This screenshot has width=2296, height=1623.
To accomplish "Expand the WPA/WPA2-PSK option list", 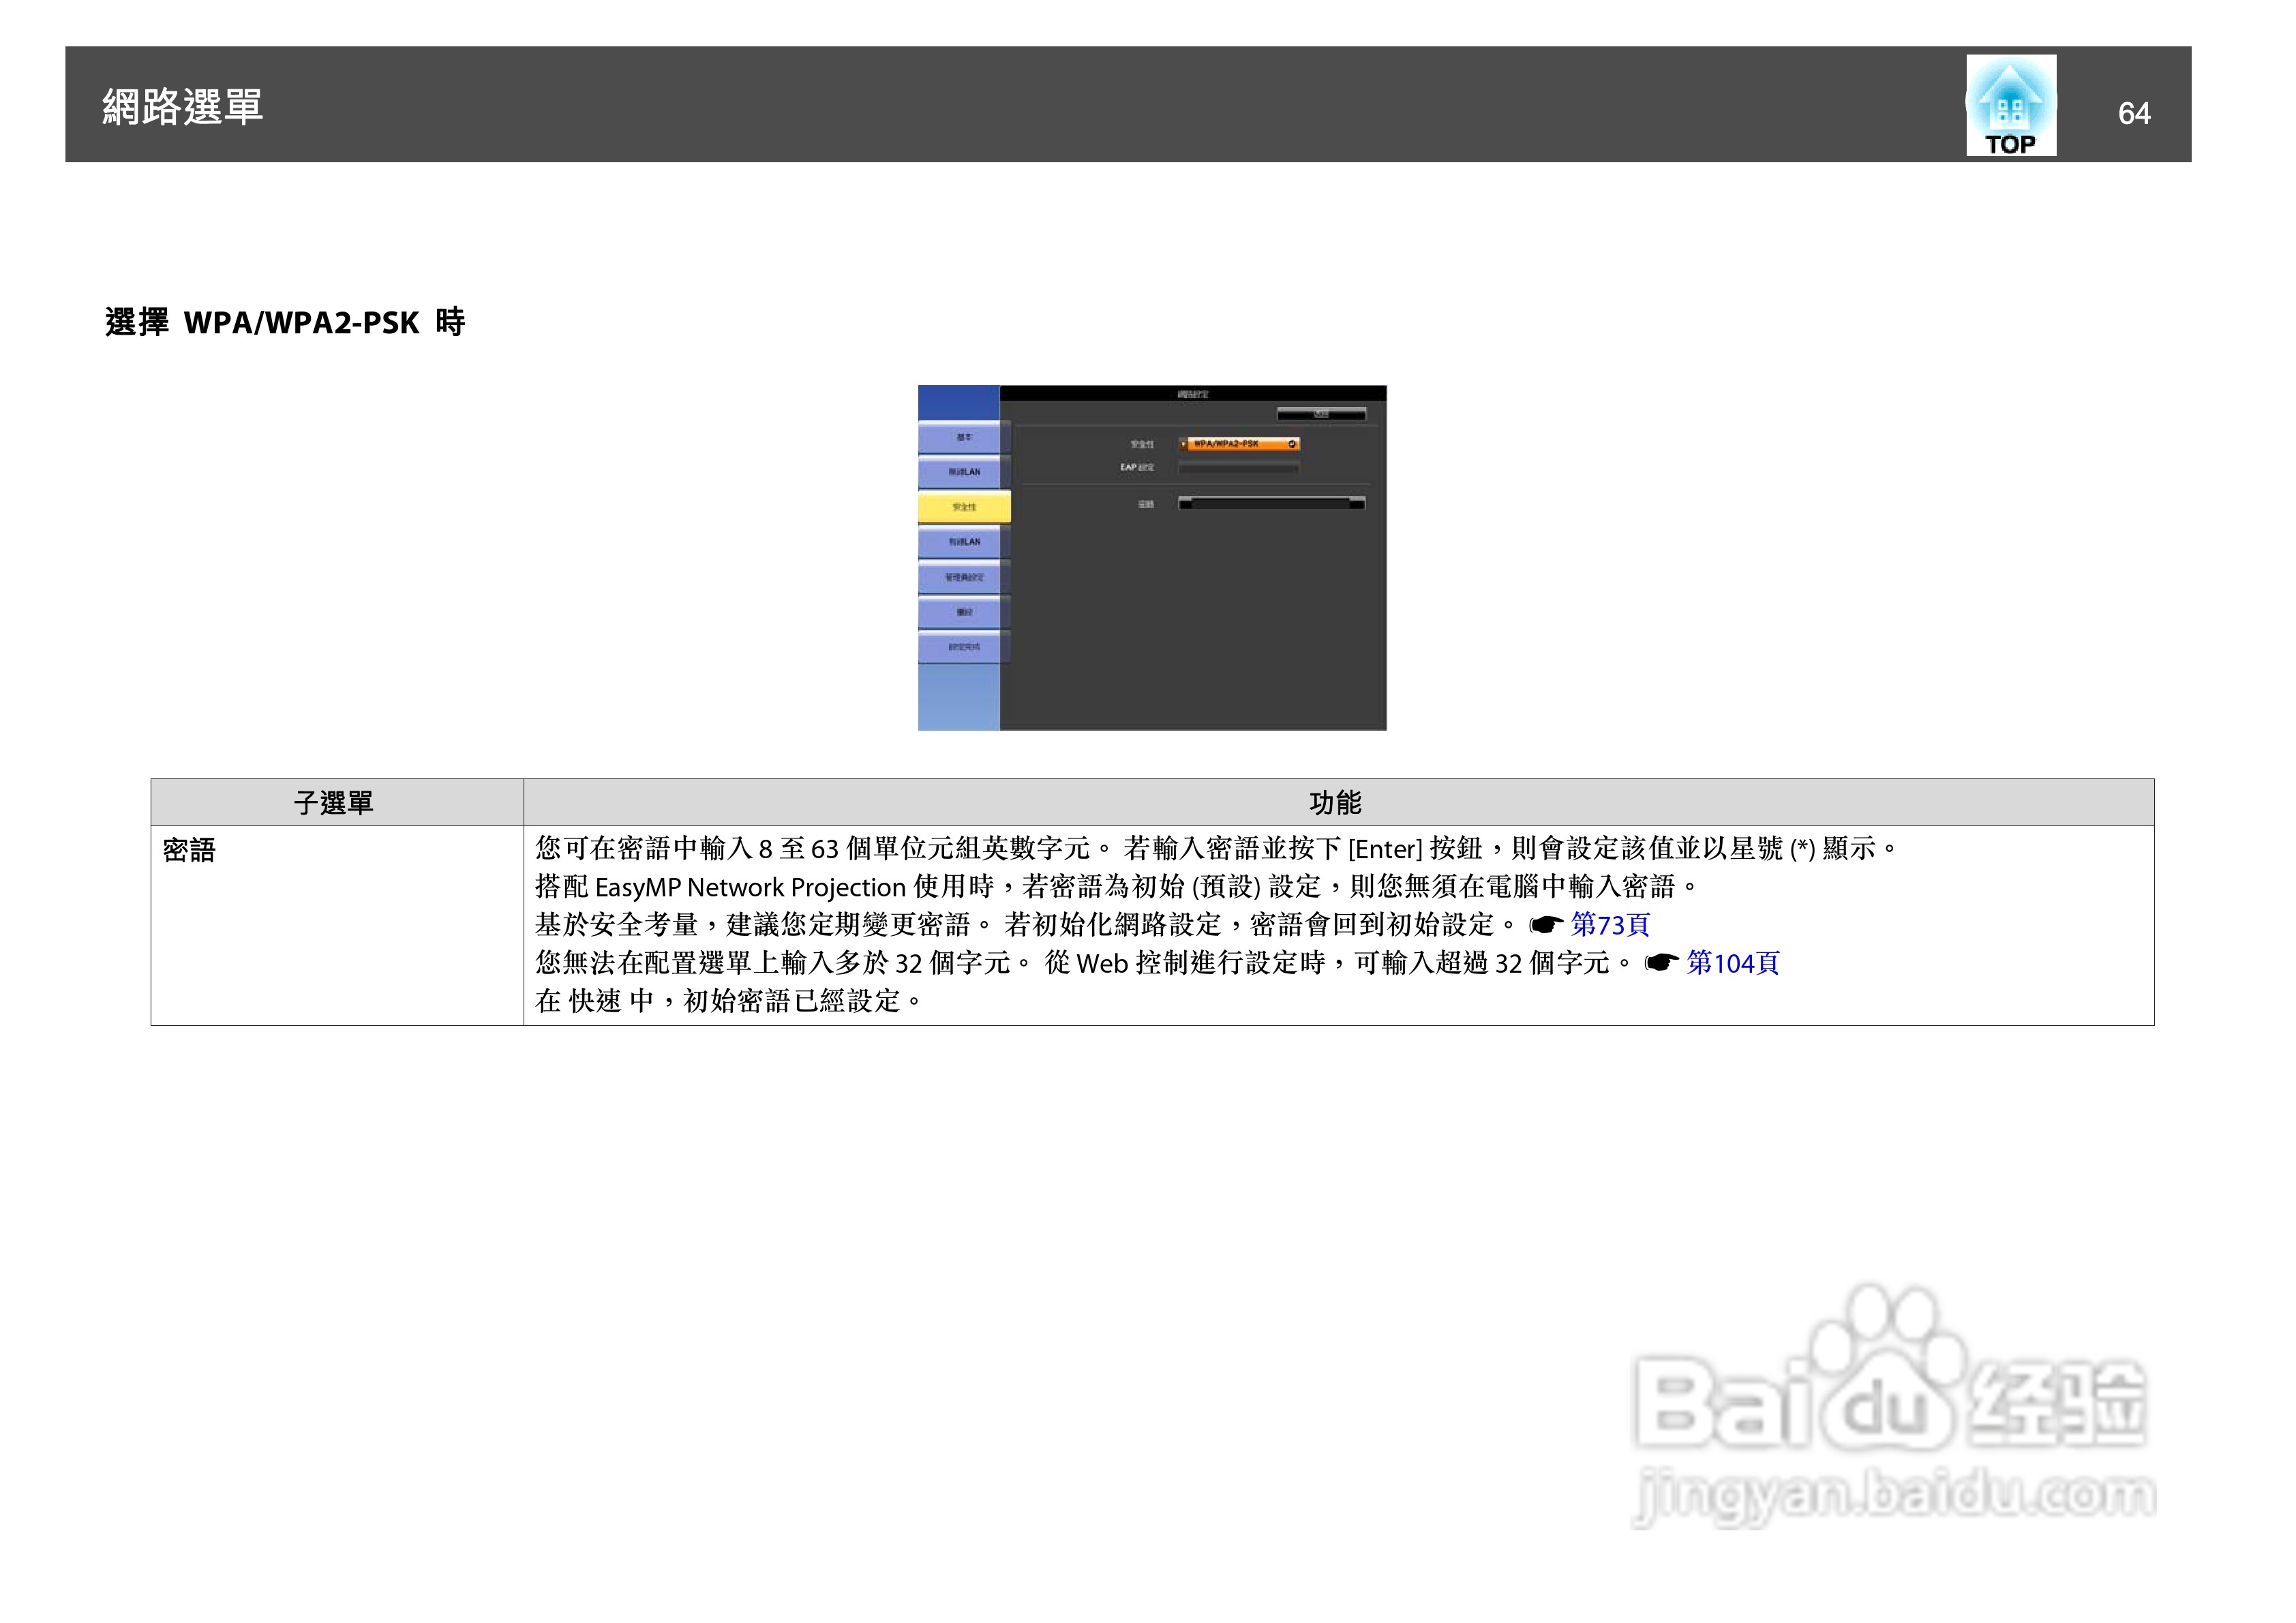I will [1292, 444].
